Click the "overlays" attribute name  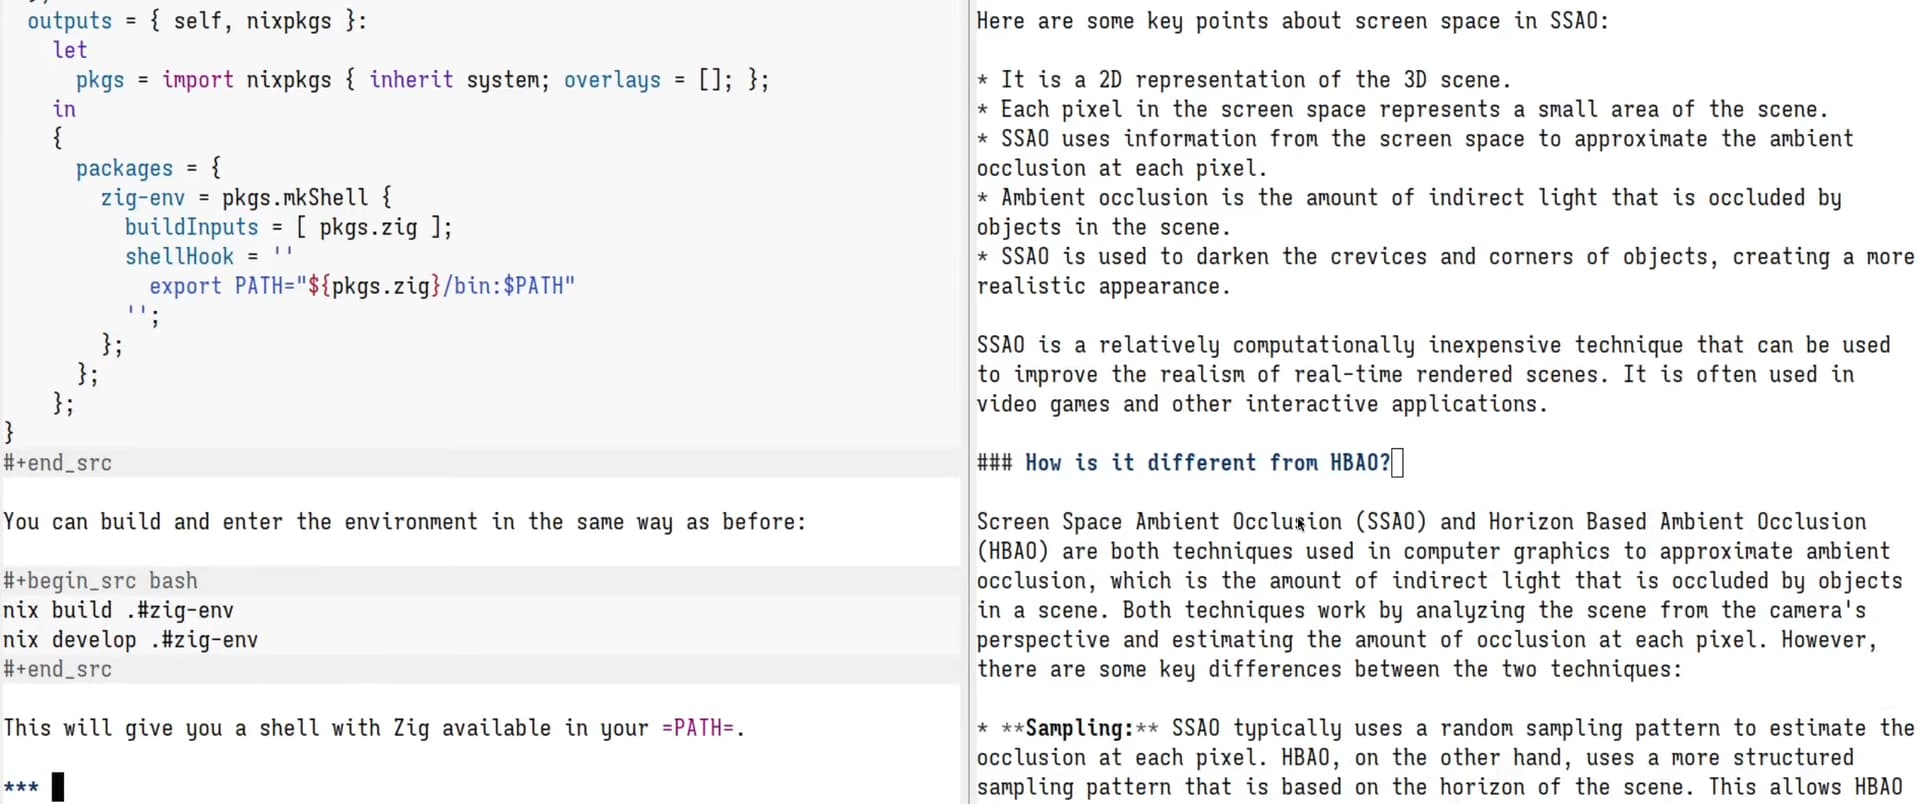(x=612, y=80)
